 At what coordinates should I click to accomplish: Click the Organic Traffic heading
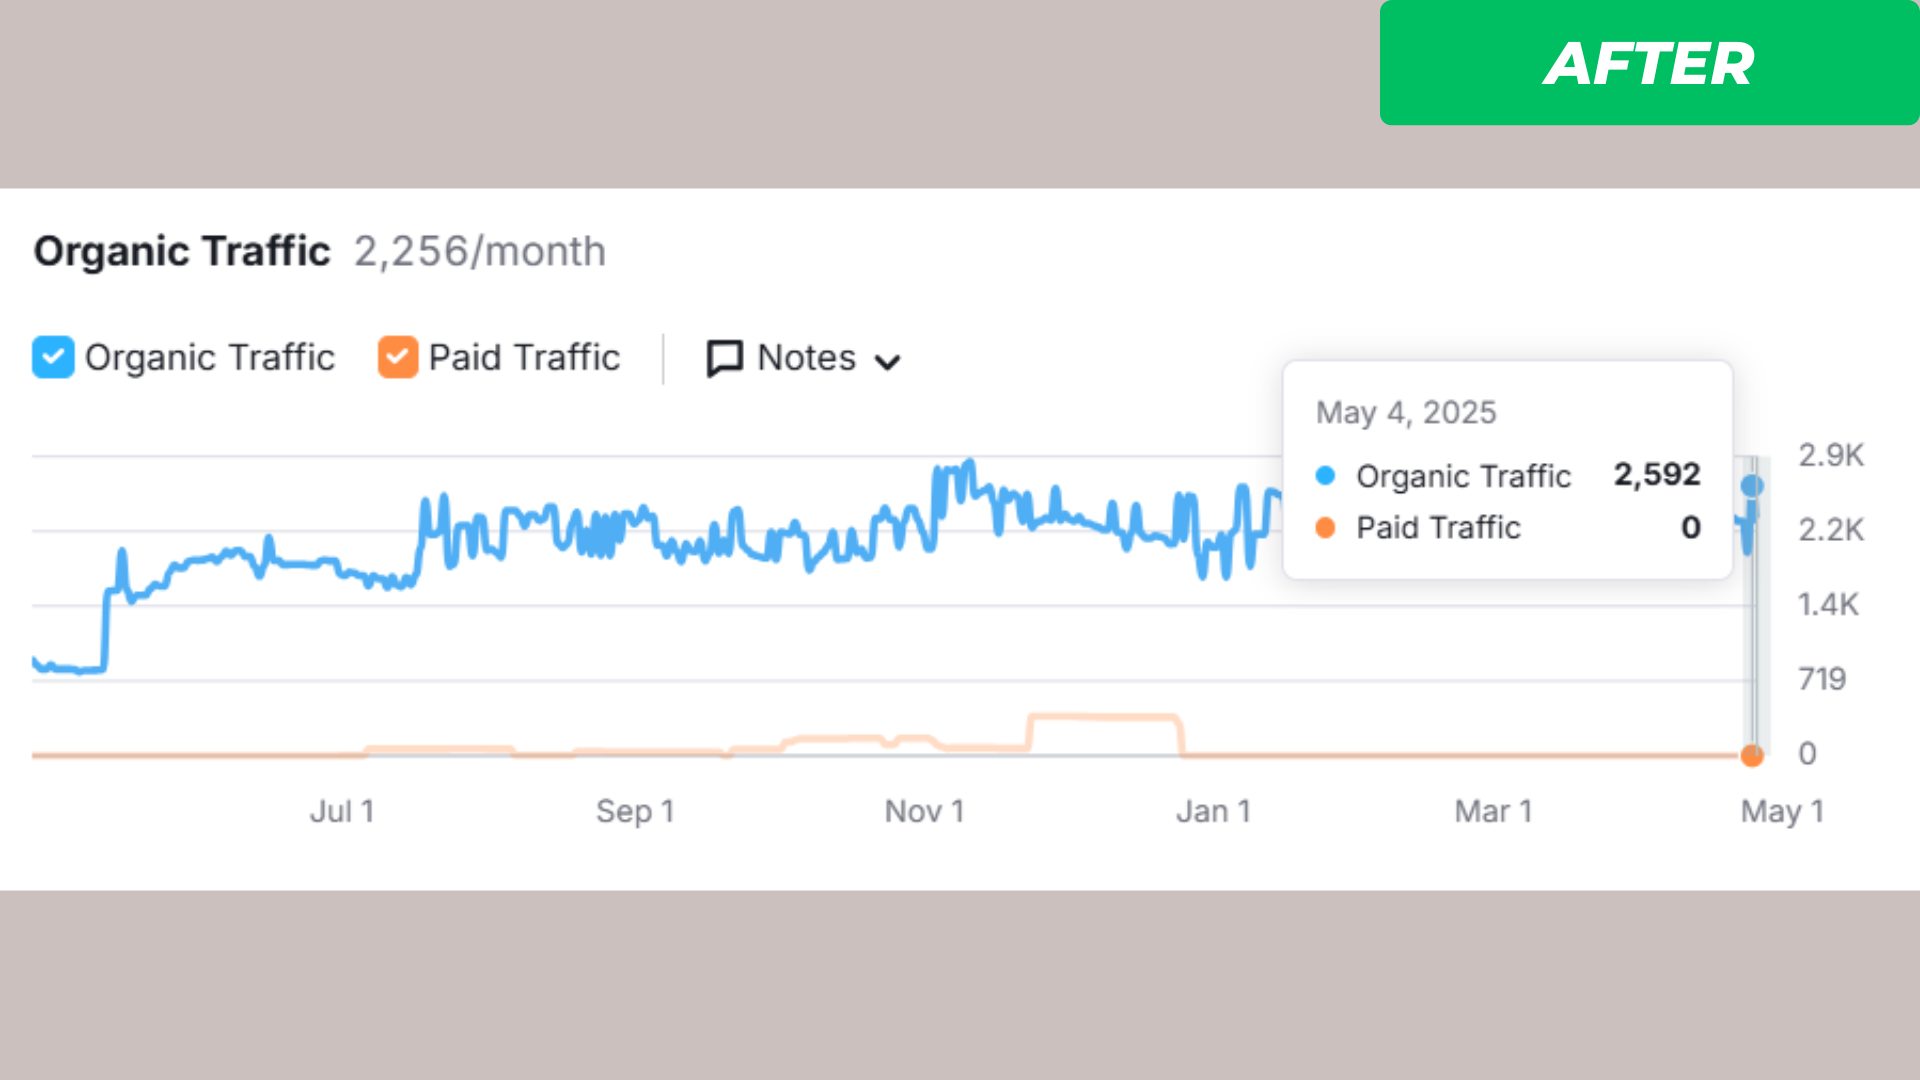[x=182, y=251]
